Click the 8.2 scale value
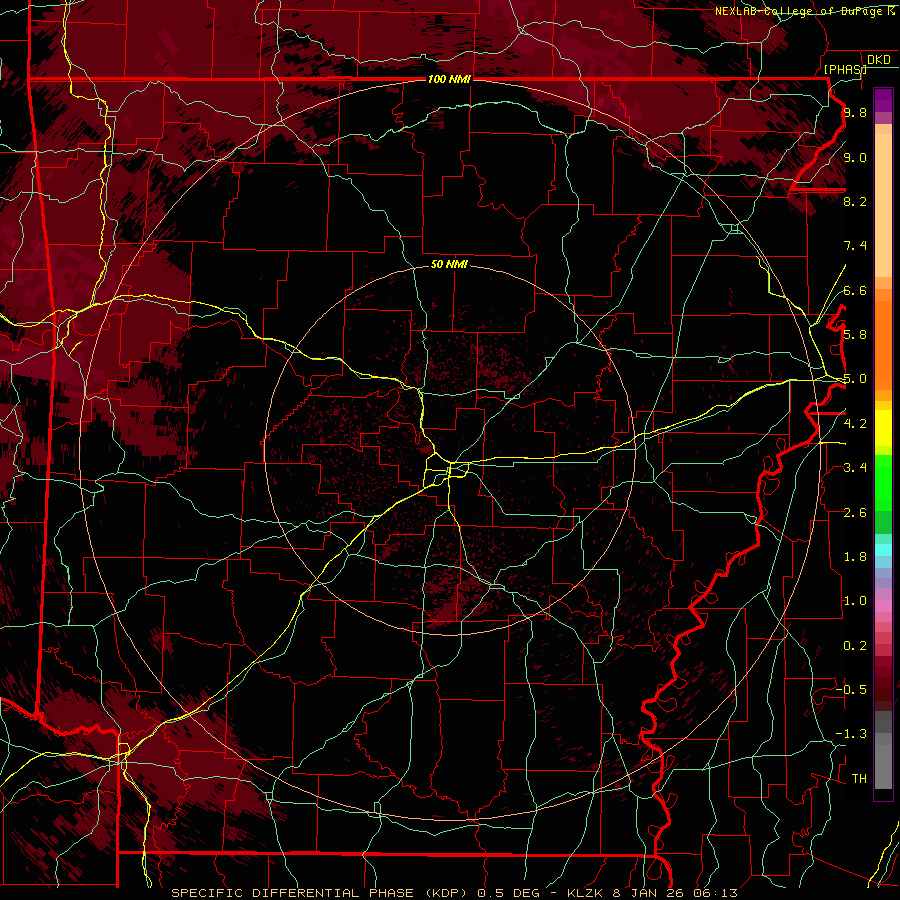Image resolution: width=900 pixels, height=900 pixels. (855, 201)
